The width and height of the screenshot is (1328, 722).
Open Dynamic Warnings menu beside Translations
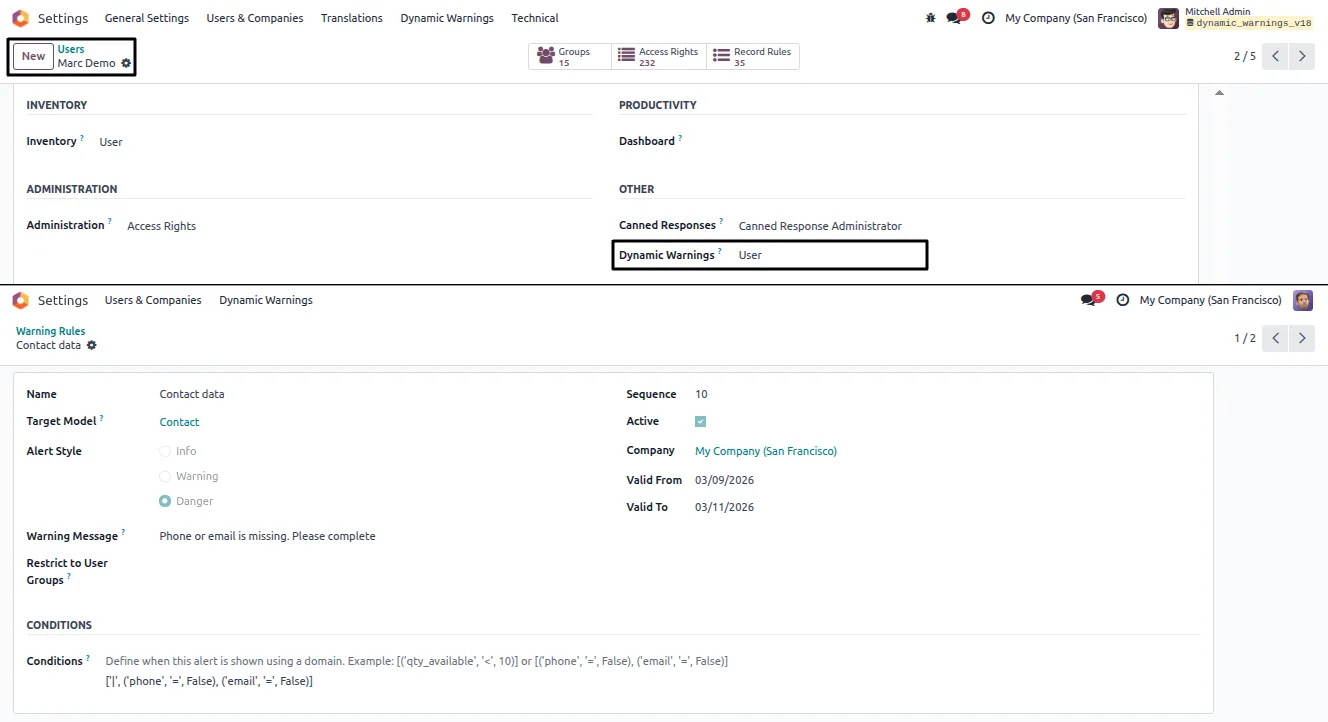tap(447, 18)
